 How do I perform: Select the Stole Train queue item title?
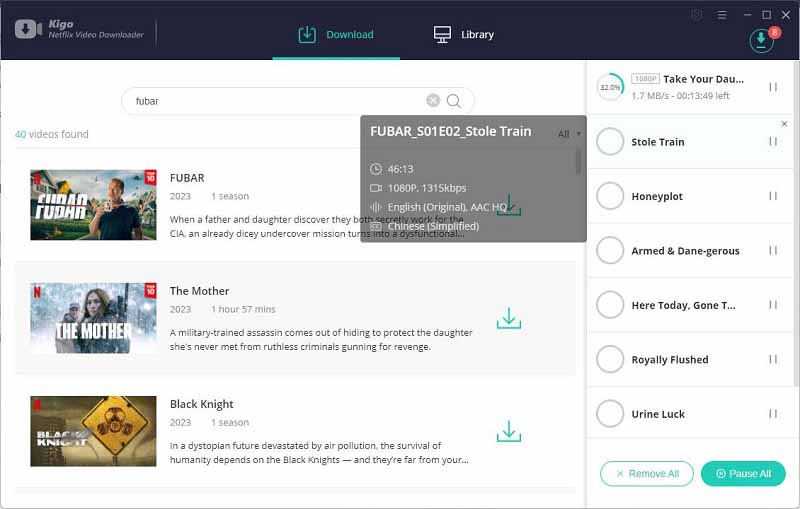(x=658, y=142)
